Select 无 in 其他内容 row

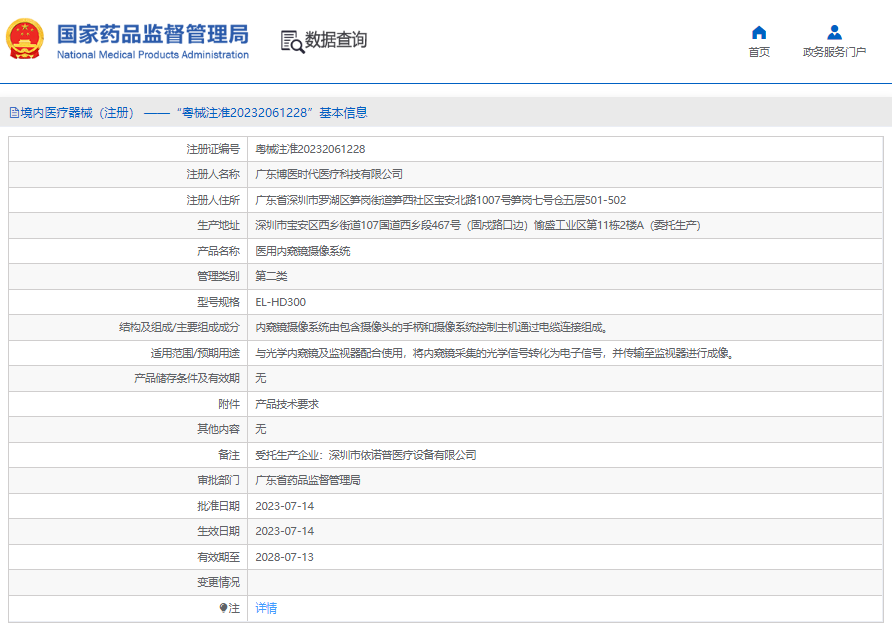click(261, 429)
